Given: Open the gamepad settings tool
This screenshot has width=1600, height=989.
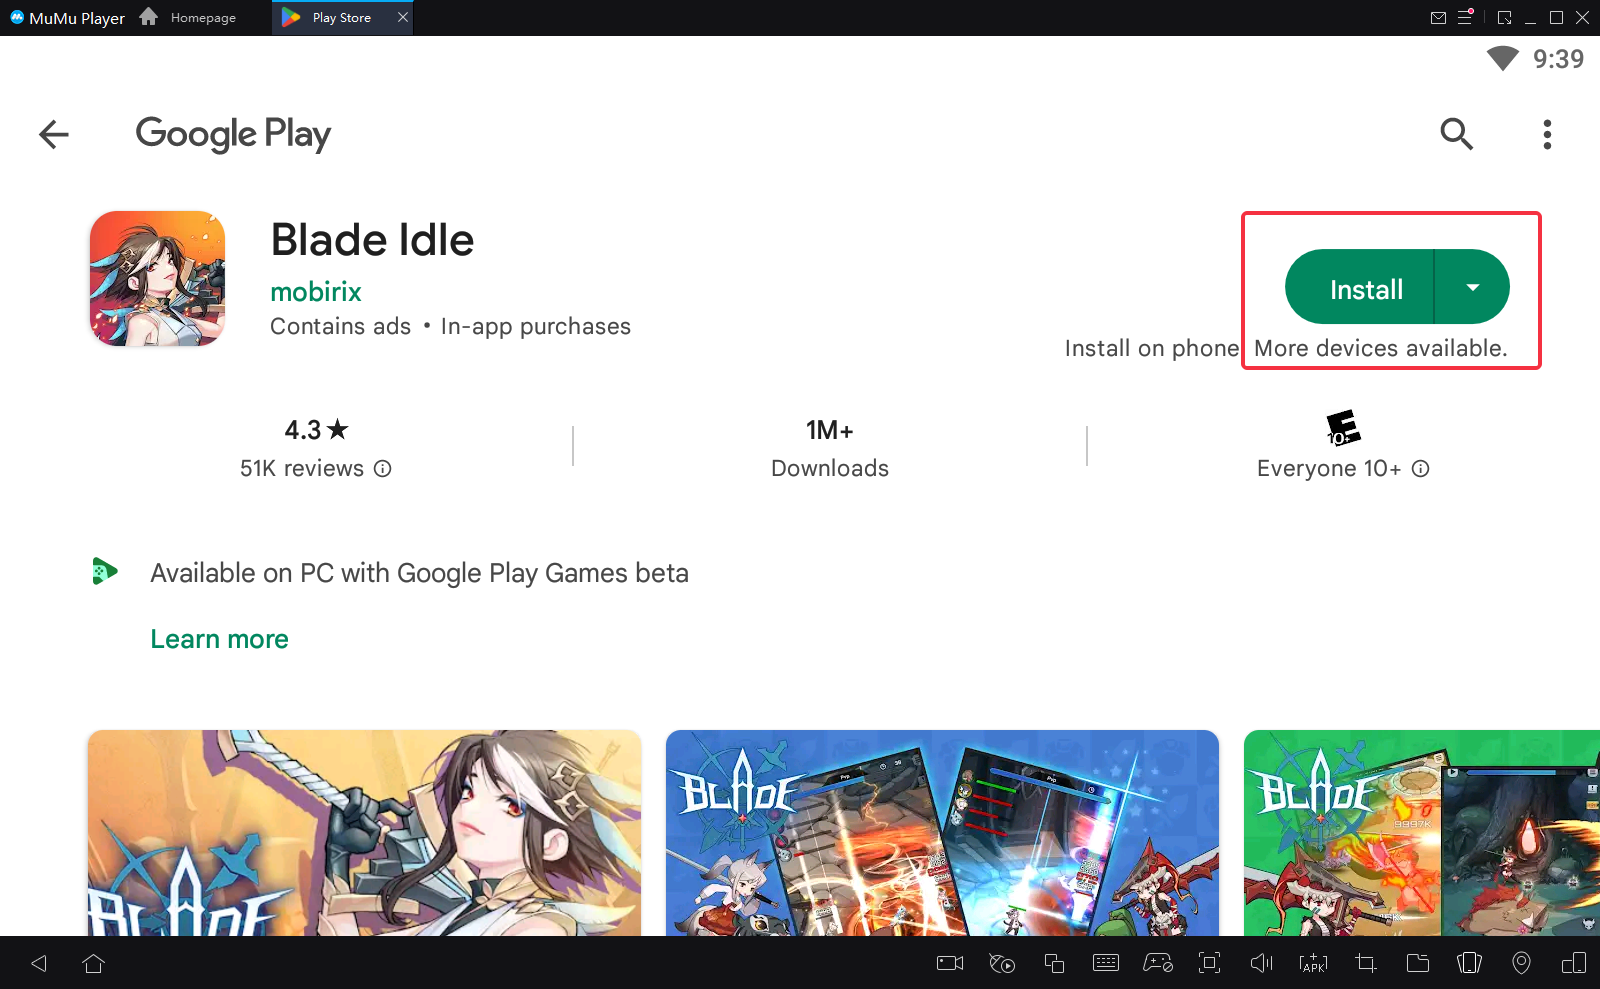Looking at the screenshot, I should 1158,963.
